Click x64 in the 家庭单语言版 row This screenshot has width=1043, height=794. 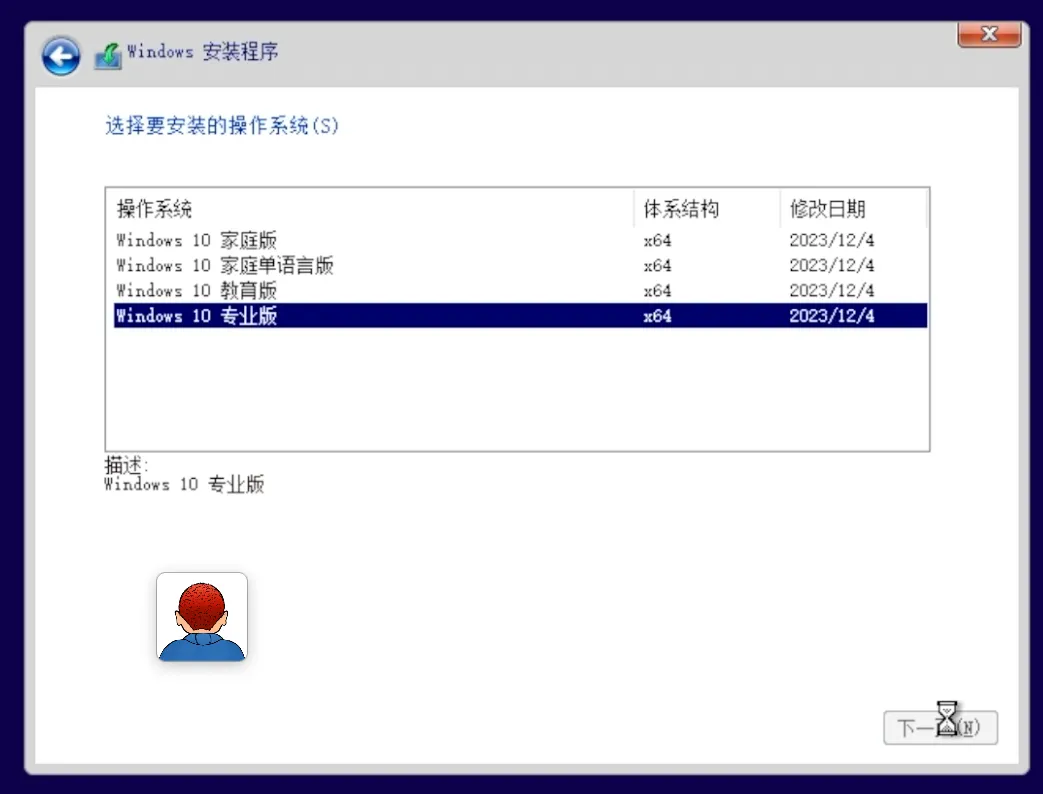(657, 265)
